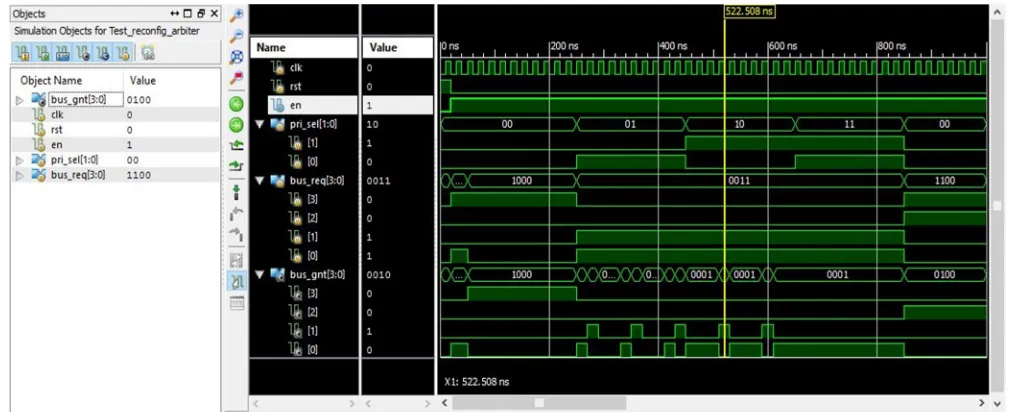The width and height of the screenshot is (1012, 412).
Task: Toggle the fifth object filter (constants)
Action: point(103,54)
